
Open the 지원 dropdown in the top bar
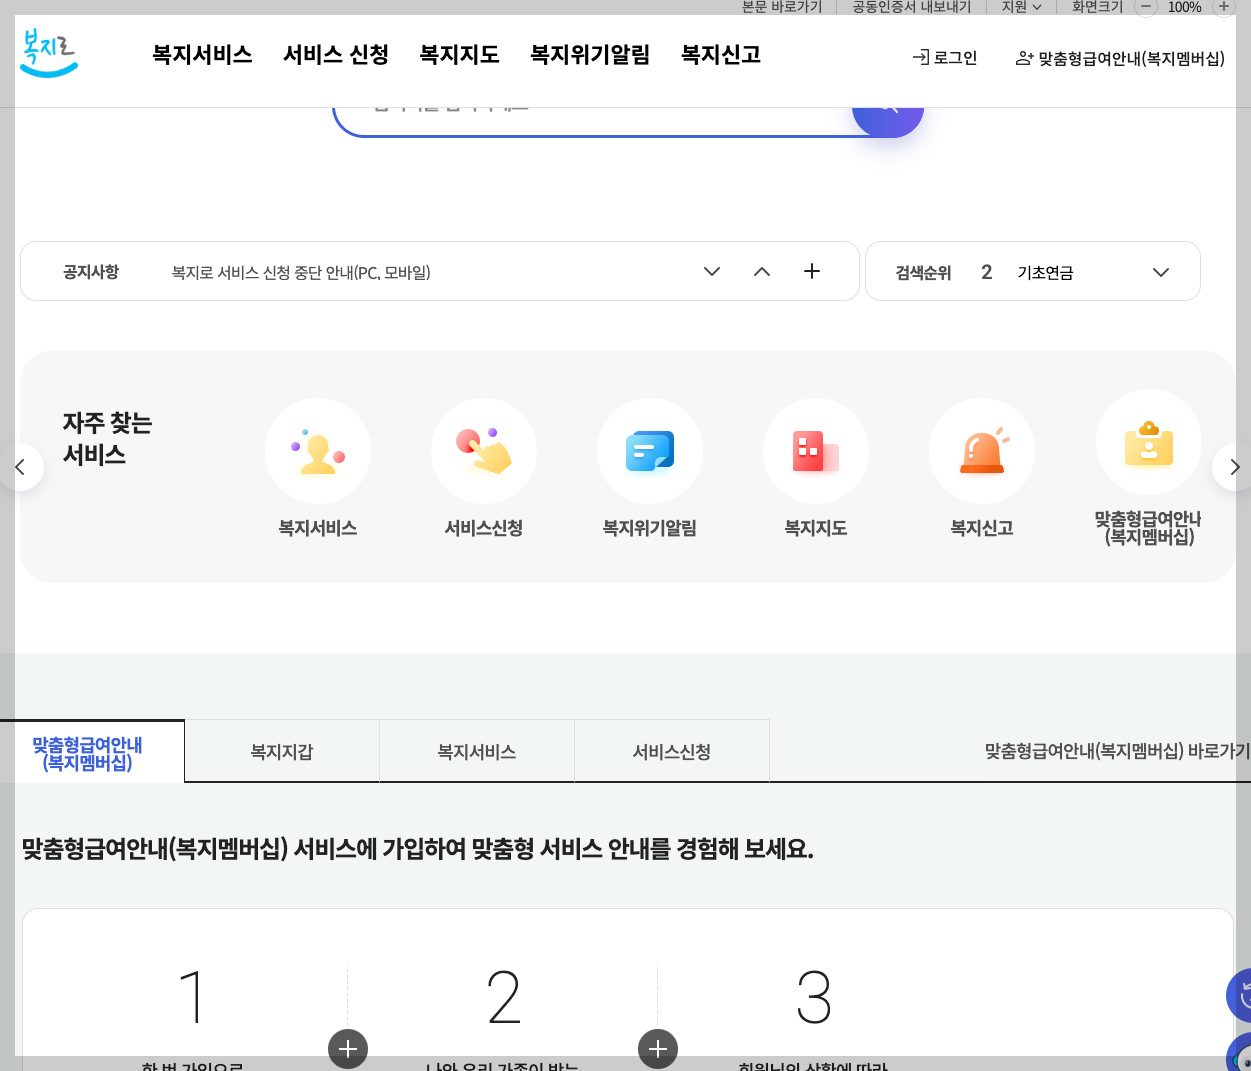1023,8
